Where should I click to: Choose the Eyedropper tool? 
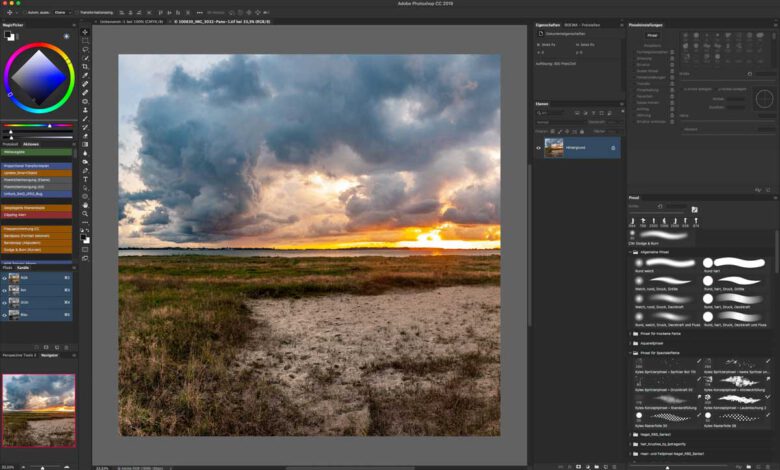[x=85, y=75]
